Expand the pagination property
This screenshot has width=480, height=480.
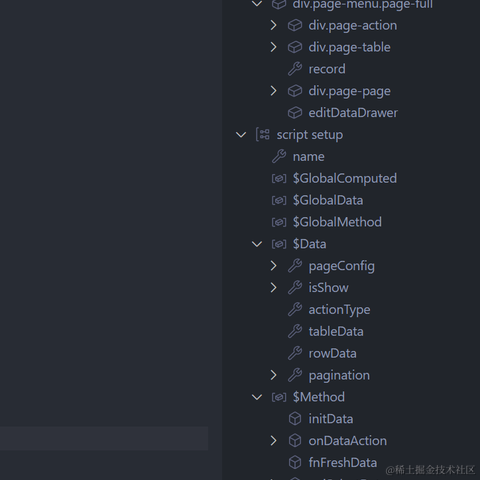click(273, 375)
